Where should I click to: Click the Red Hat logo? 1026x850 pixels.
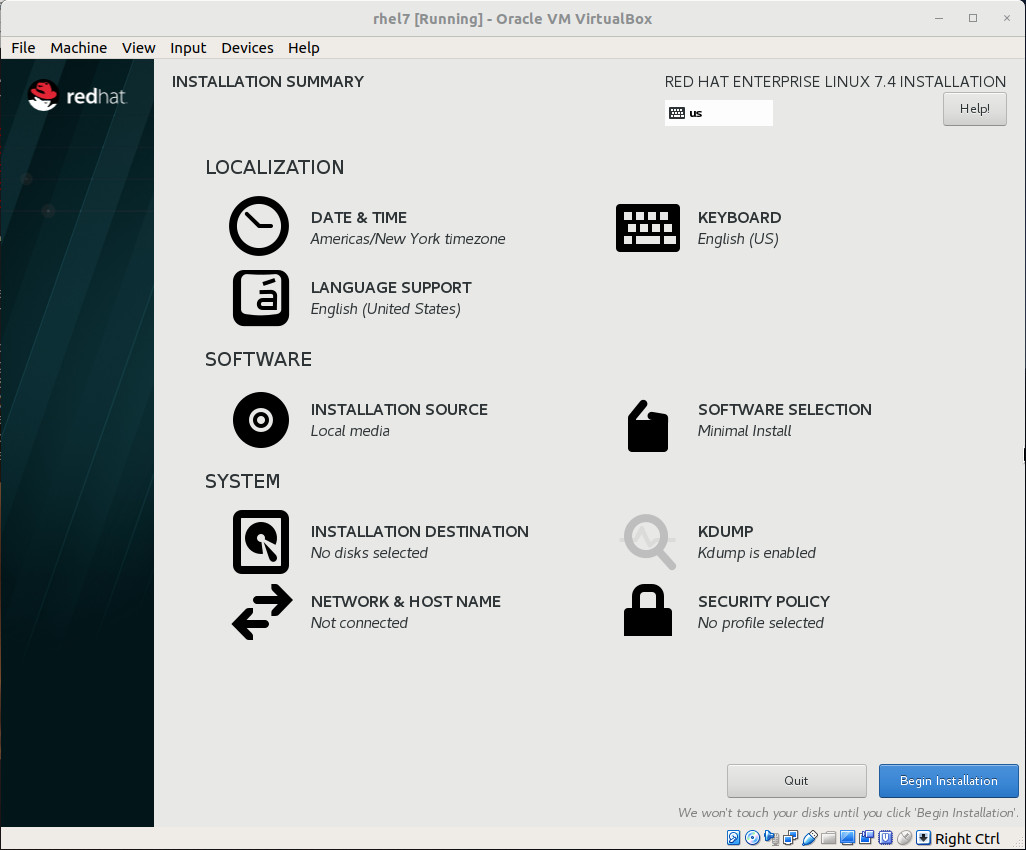pyautogui.click(x=77, y=96)
